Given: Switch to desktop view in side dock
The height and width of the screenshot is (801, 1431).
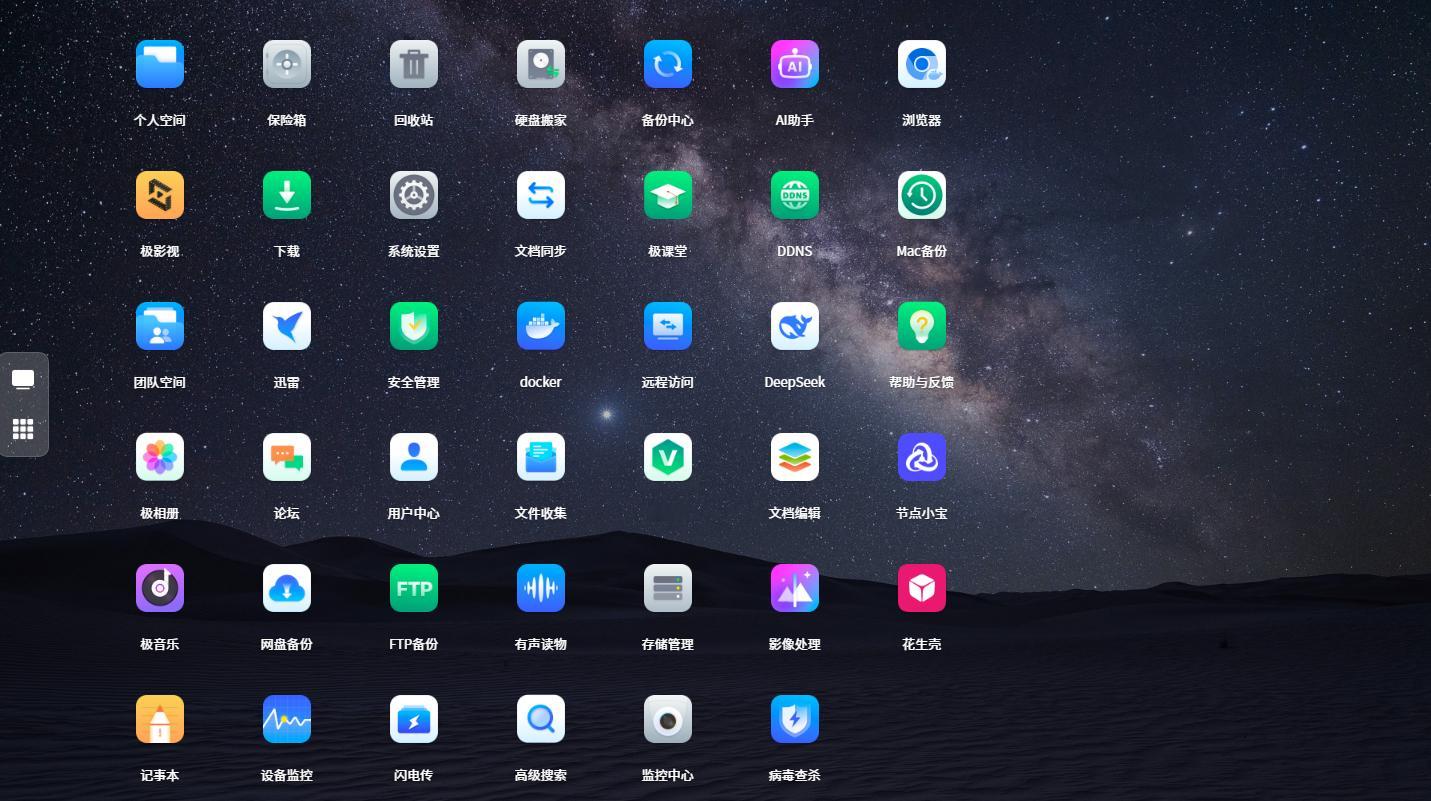Looking at the screenshot, I should [23, 380].
